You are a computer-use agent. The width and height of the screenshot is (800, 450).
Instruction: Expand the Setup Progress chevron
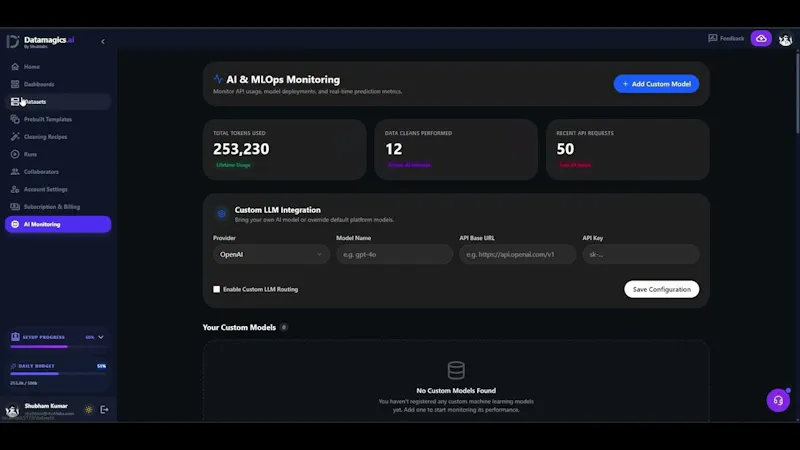[101, 337]
